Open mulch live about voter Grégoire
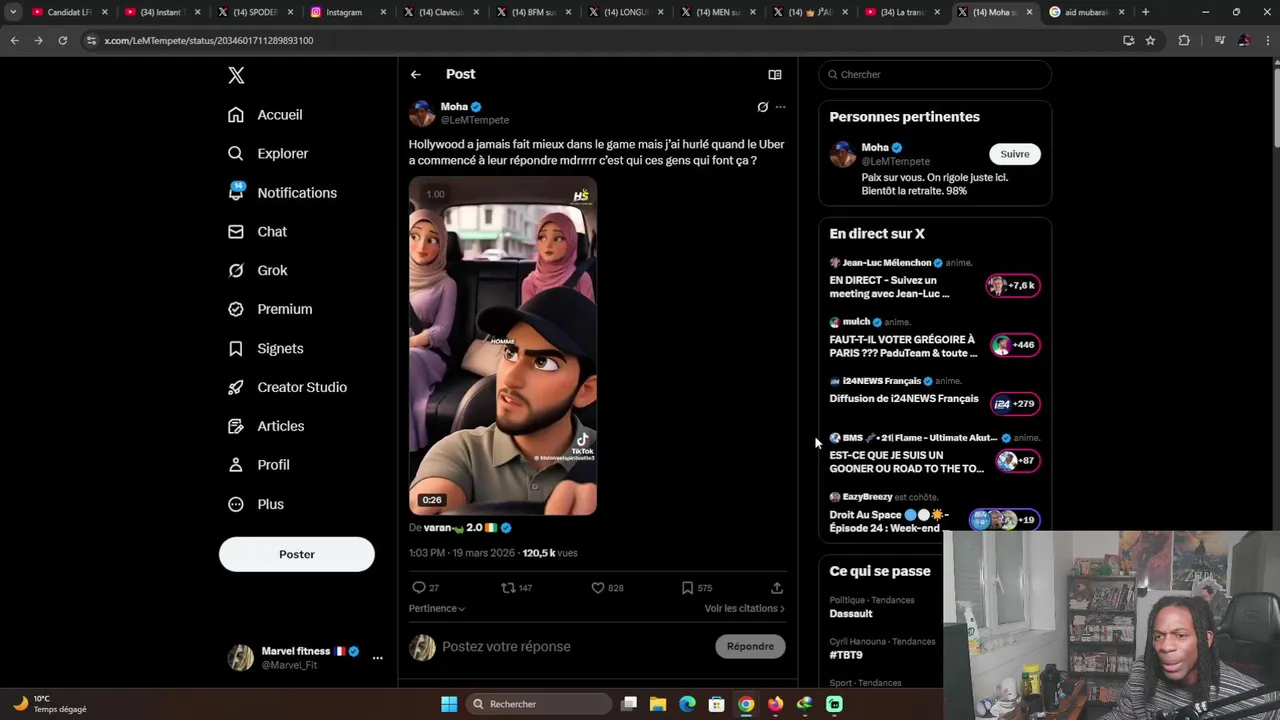 [x=935, y=338]
